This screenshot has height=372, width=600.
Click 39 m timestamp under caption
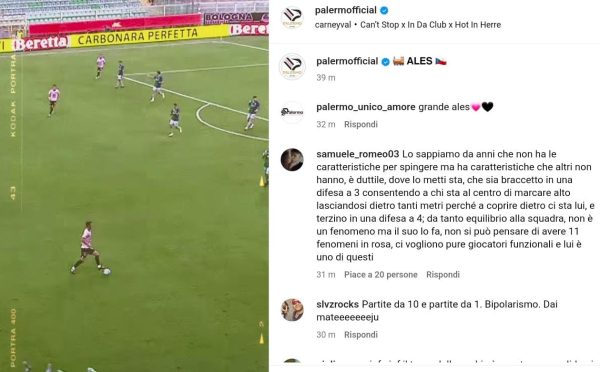tap(326, 78)
